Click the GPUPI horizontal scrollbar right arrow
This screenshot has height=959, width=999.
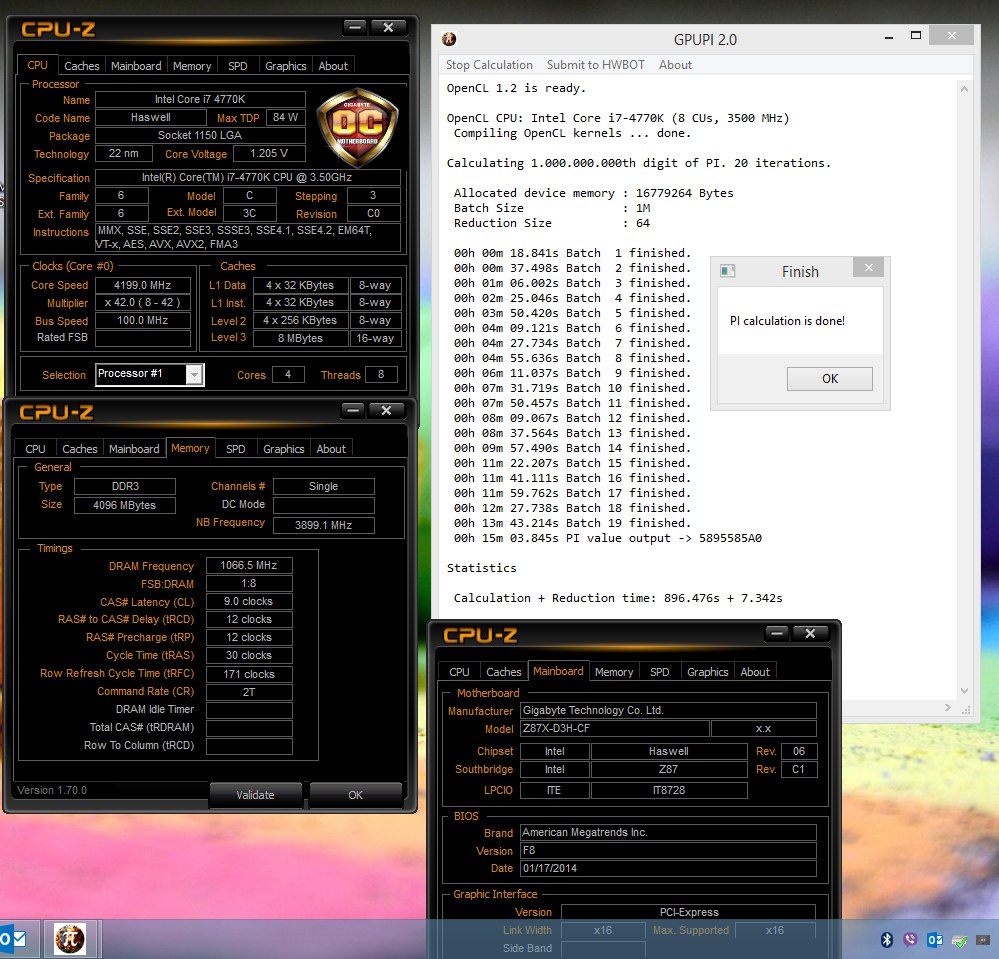coord(948,707)
